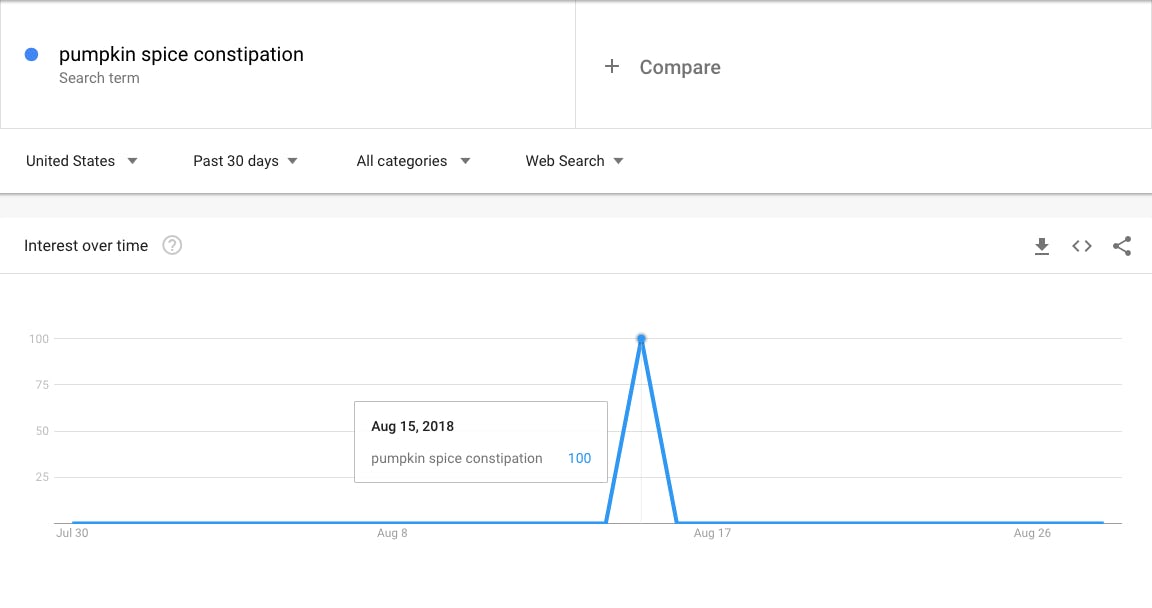Open the embed code icon
Viewport: 1152px width, 608px height.
[x=1082, y=246]
